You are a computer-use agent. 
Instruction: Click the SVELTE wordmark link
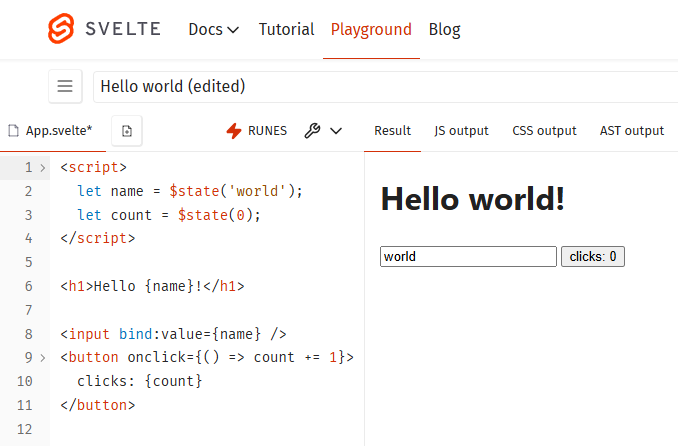tap(123, 29)
